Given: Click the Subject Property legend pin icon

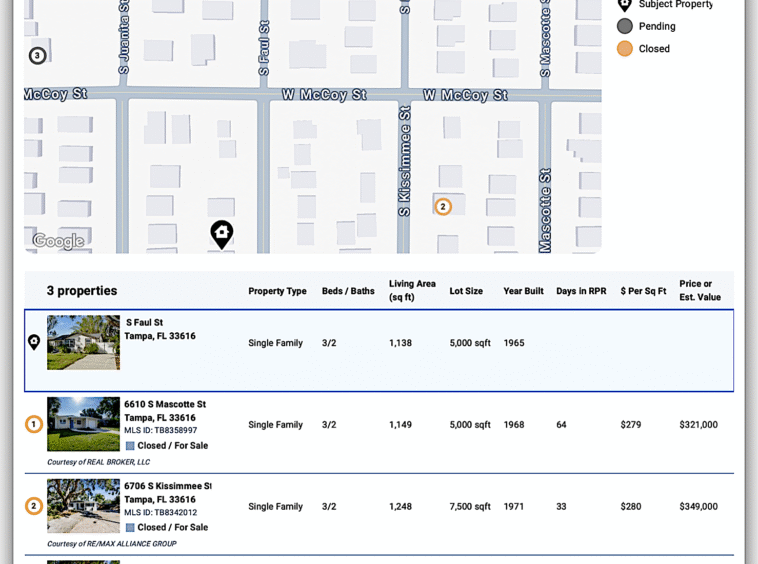Looking at the screenshot, I should click(x=625, y=5).
